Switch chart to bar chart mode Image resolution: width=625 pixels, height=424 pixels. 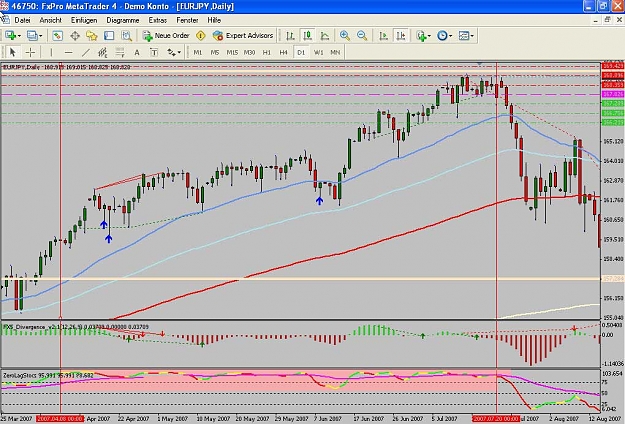click(290, 36)
